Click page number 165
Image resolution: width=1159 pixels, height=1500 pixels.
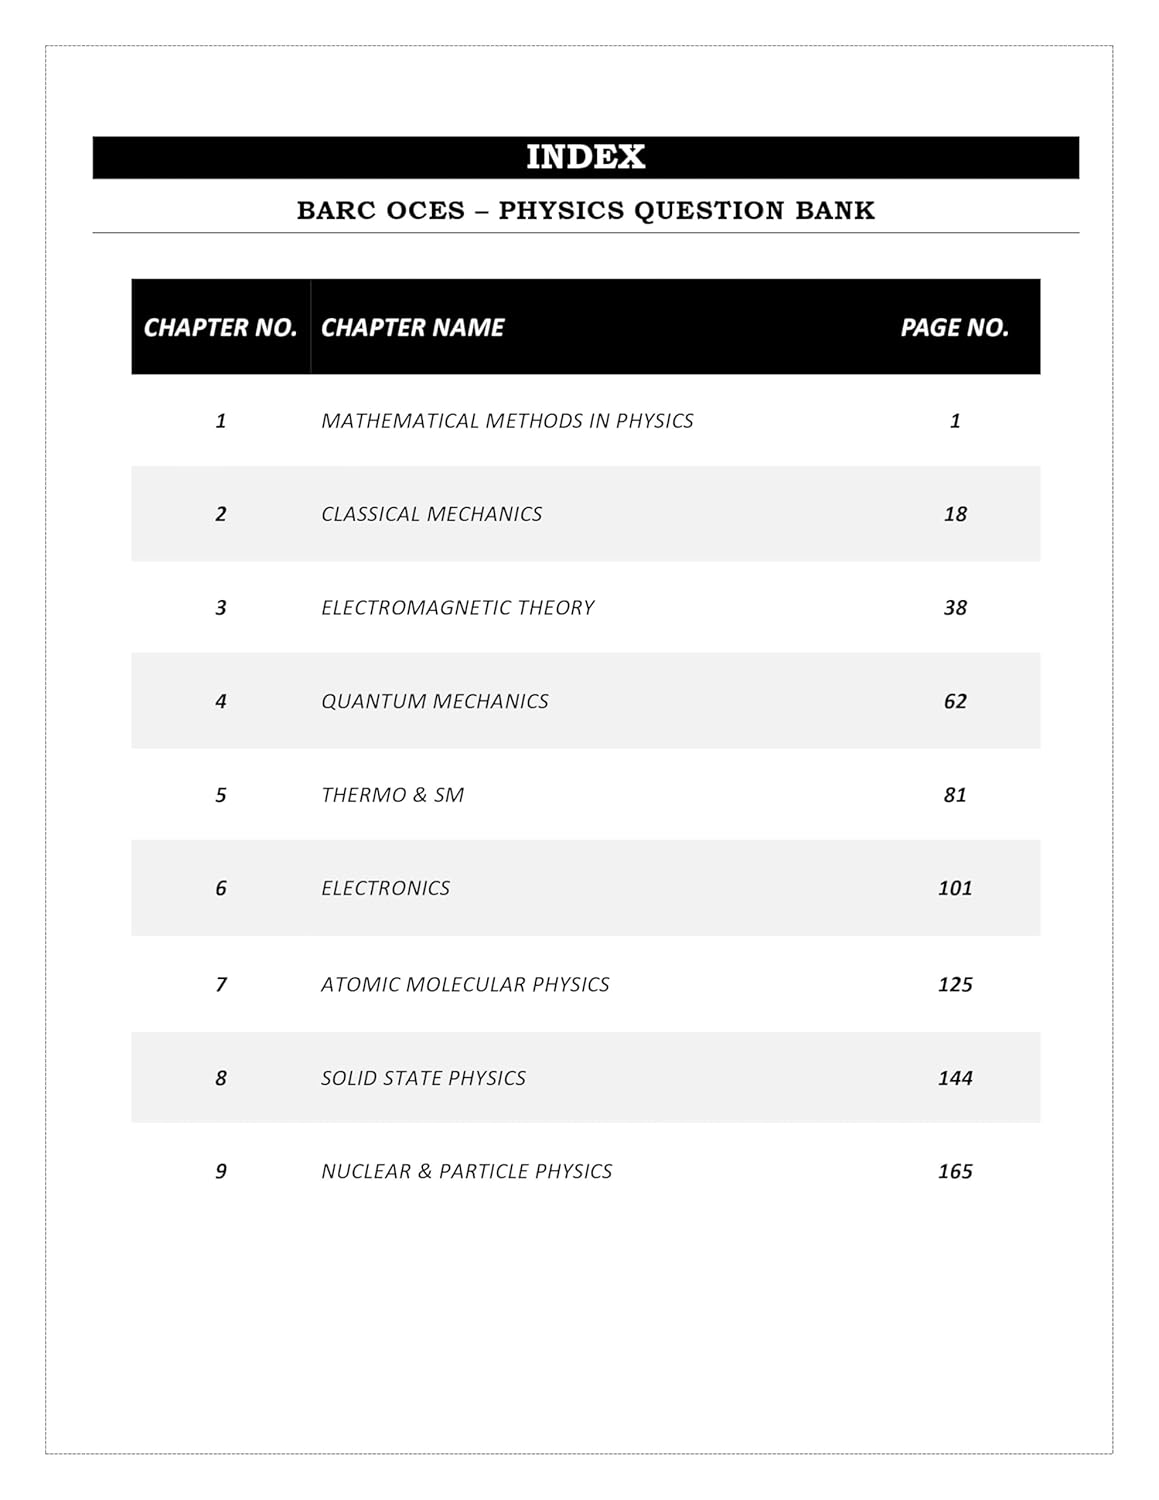(955, 1171)
